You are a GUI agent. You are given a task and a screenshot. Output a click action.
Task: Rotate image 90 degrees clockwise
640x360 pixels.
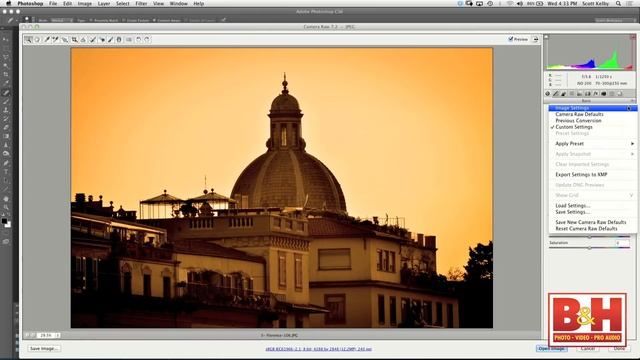coord(147,40)
